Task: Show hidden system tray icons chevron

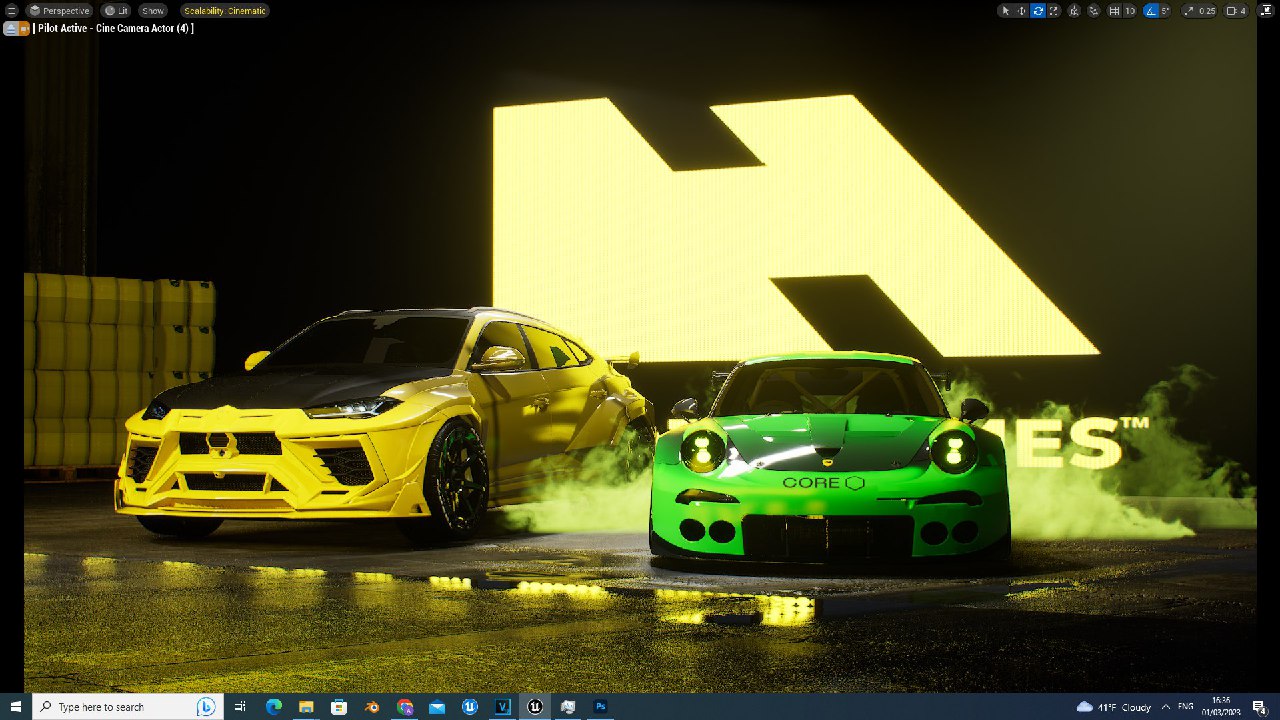Action: [x=1166, y=707]
